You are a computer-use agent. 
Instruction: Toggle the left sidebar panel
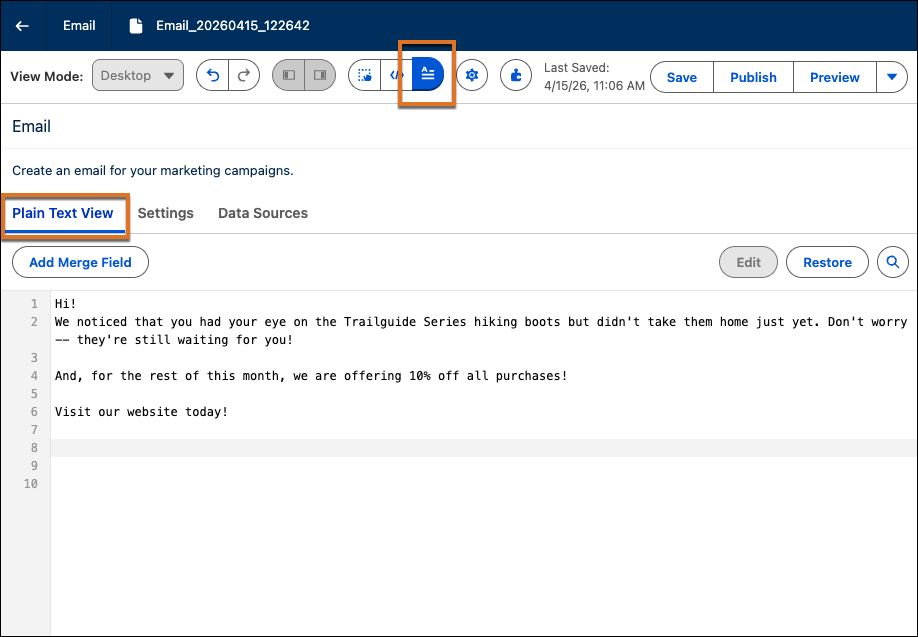coord(289,76)
